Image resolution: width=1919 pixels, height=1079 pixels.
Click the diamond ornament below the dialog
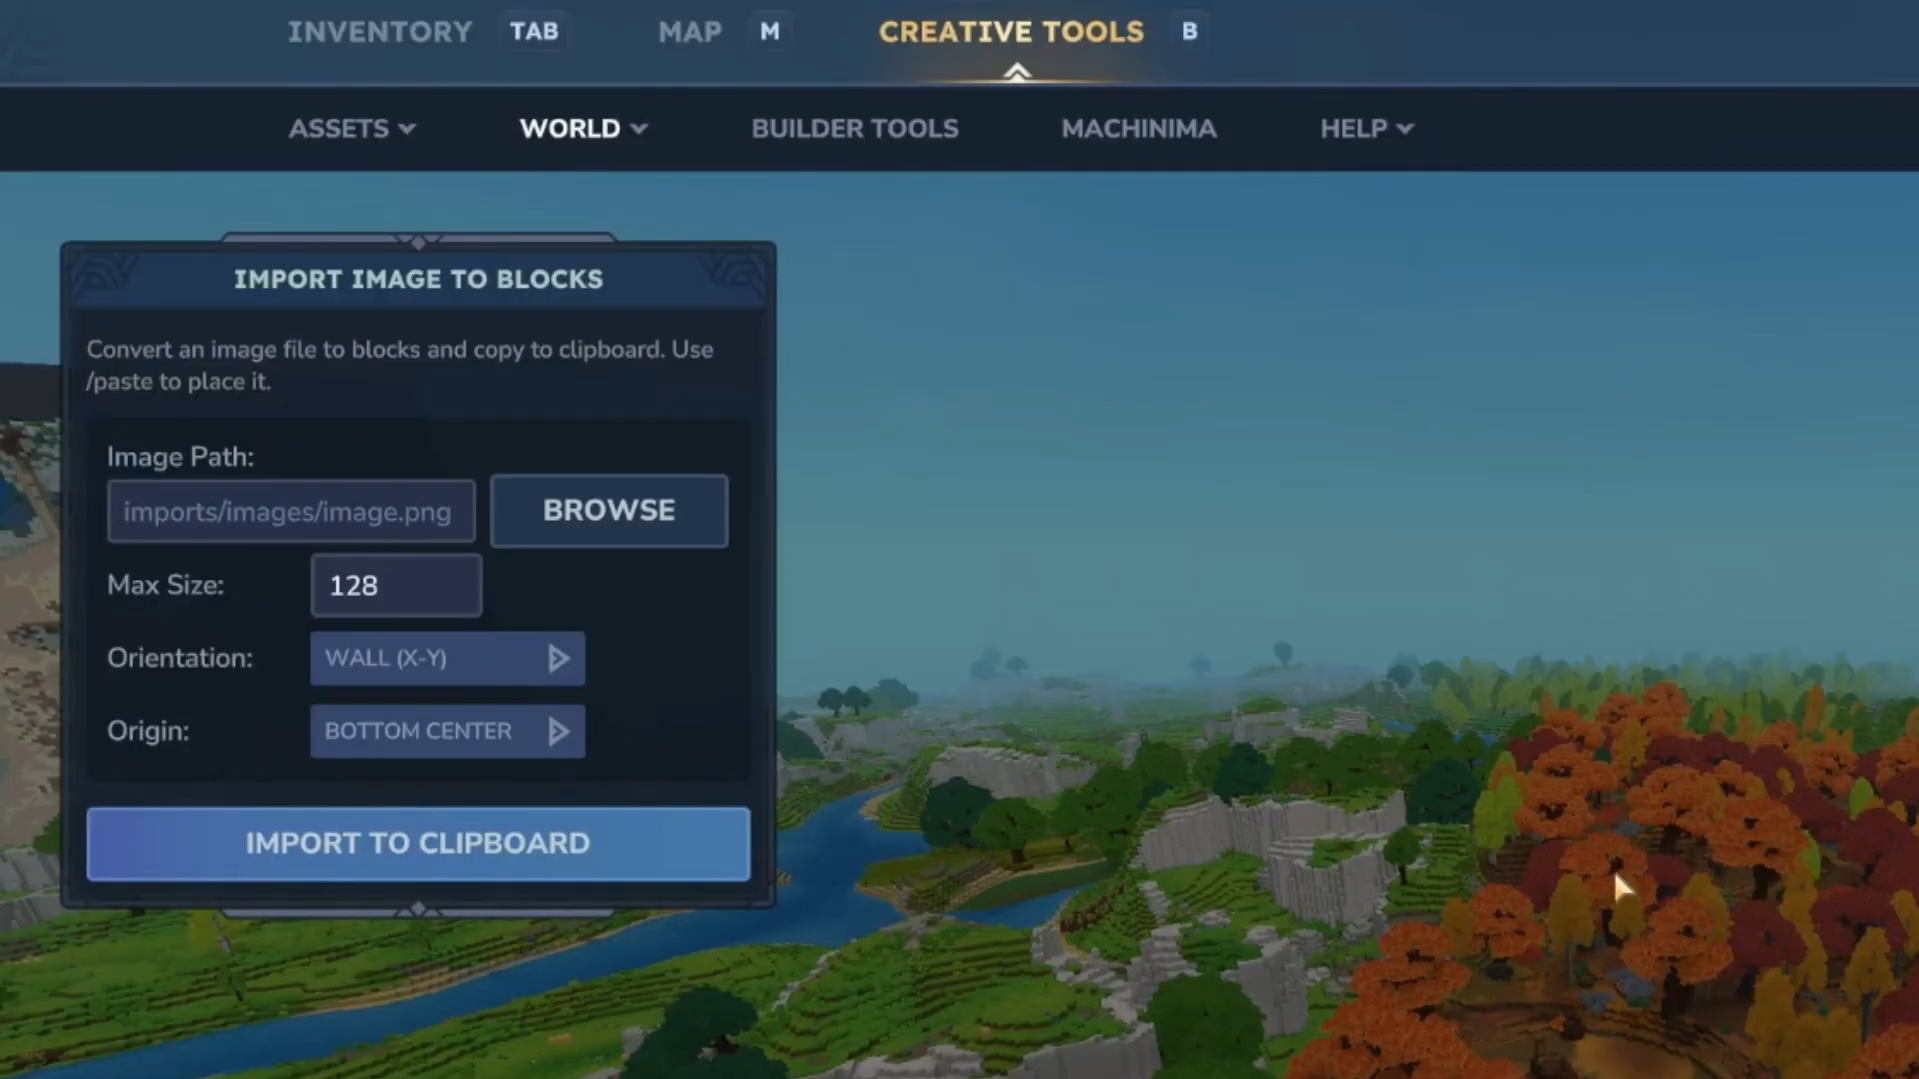coord(418,908)
